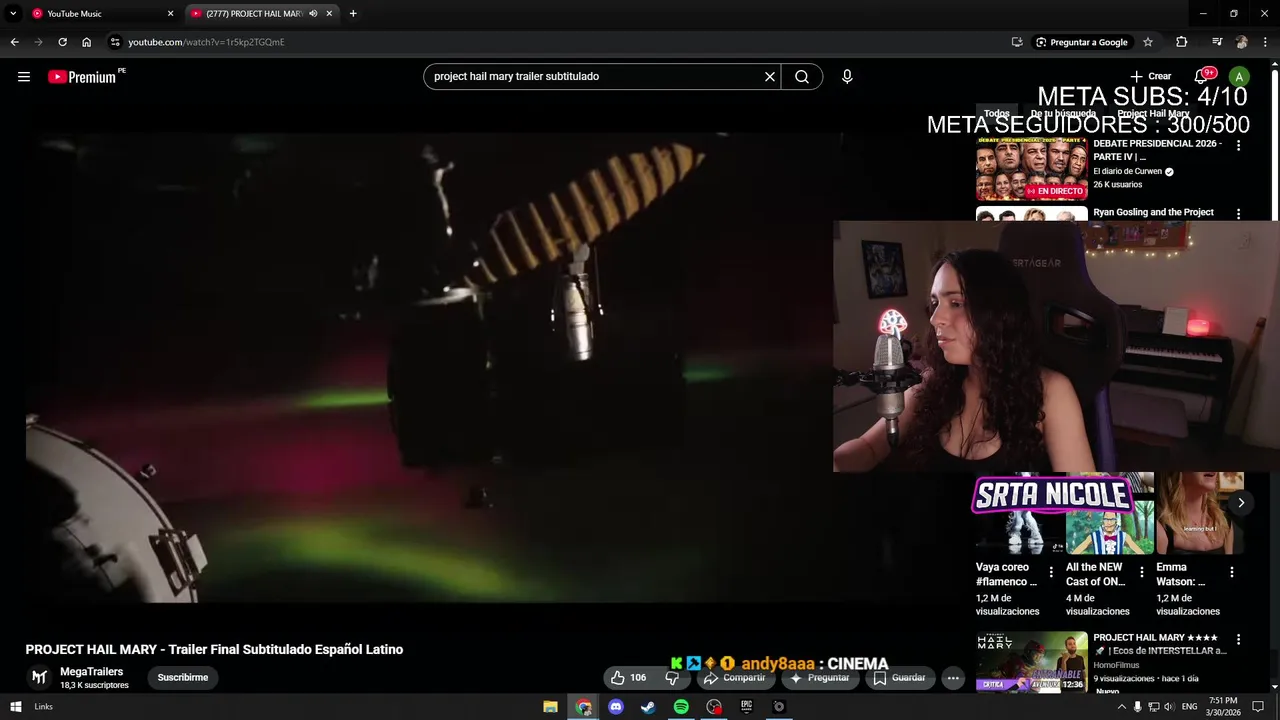Image resolution: width=1280 pixels, height=720 pixels.
Task: Open options for DEBATE PRESIDENCIAL video
Action: pos(1238,145)
